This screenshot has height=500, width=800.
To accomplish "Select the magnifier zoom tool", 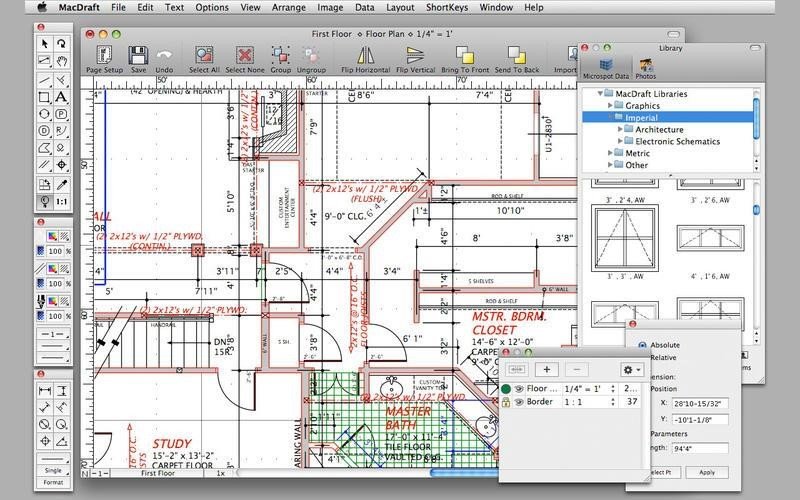I will [45, 202].
